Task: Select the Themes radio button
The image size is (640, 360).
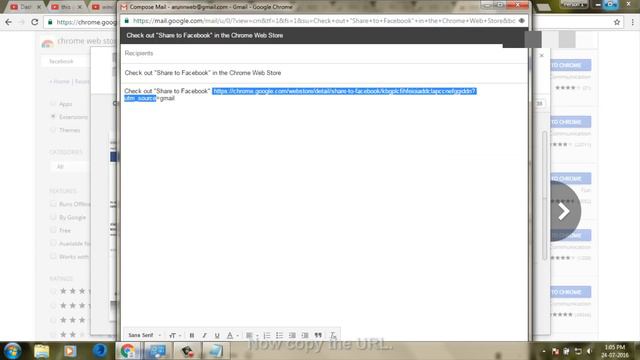Action: 53,130
